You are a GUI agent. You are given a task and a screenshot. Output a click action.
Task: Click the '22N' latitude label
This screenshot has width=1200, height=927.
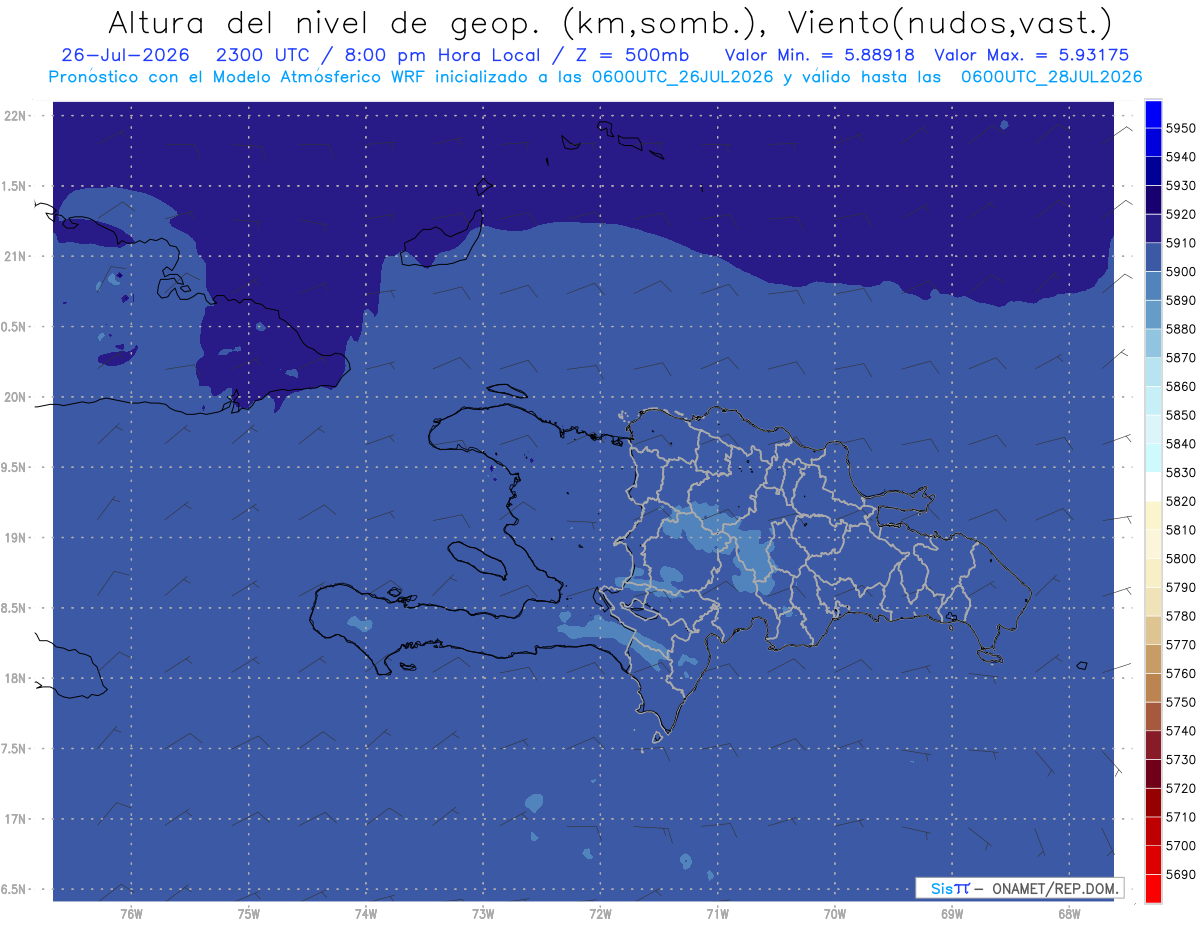point(17,116)
